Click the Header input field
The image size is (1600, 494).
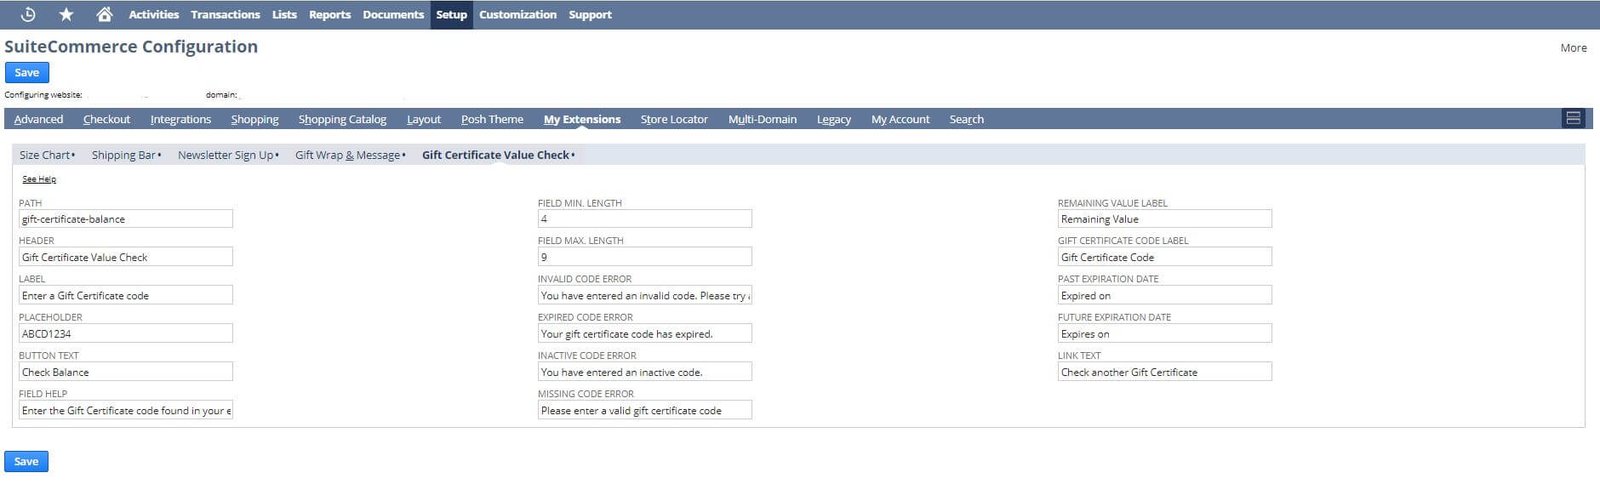click(x=126, y=257)
